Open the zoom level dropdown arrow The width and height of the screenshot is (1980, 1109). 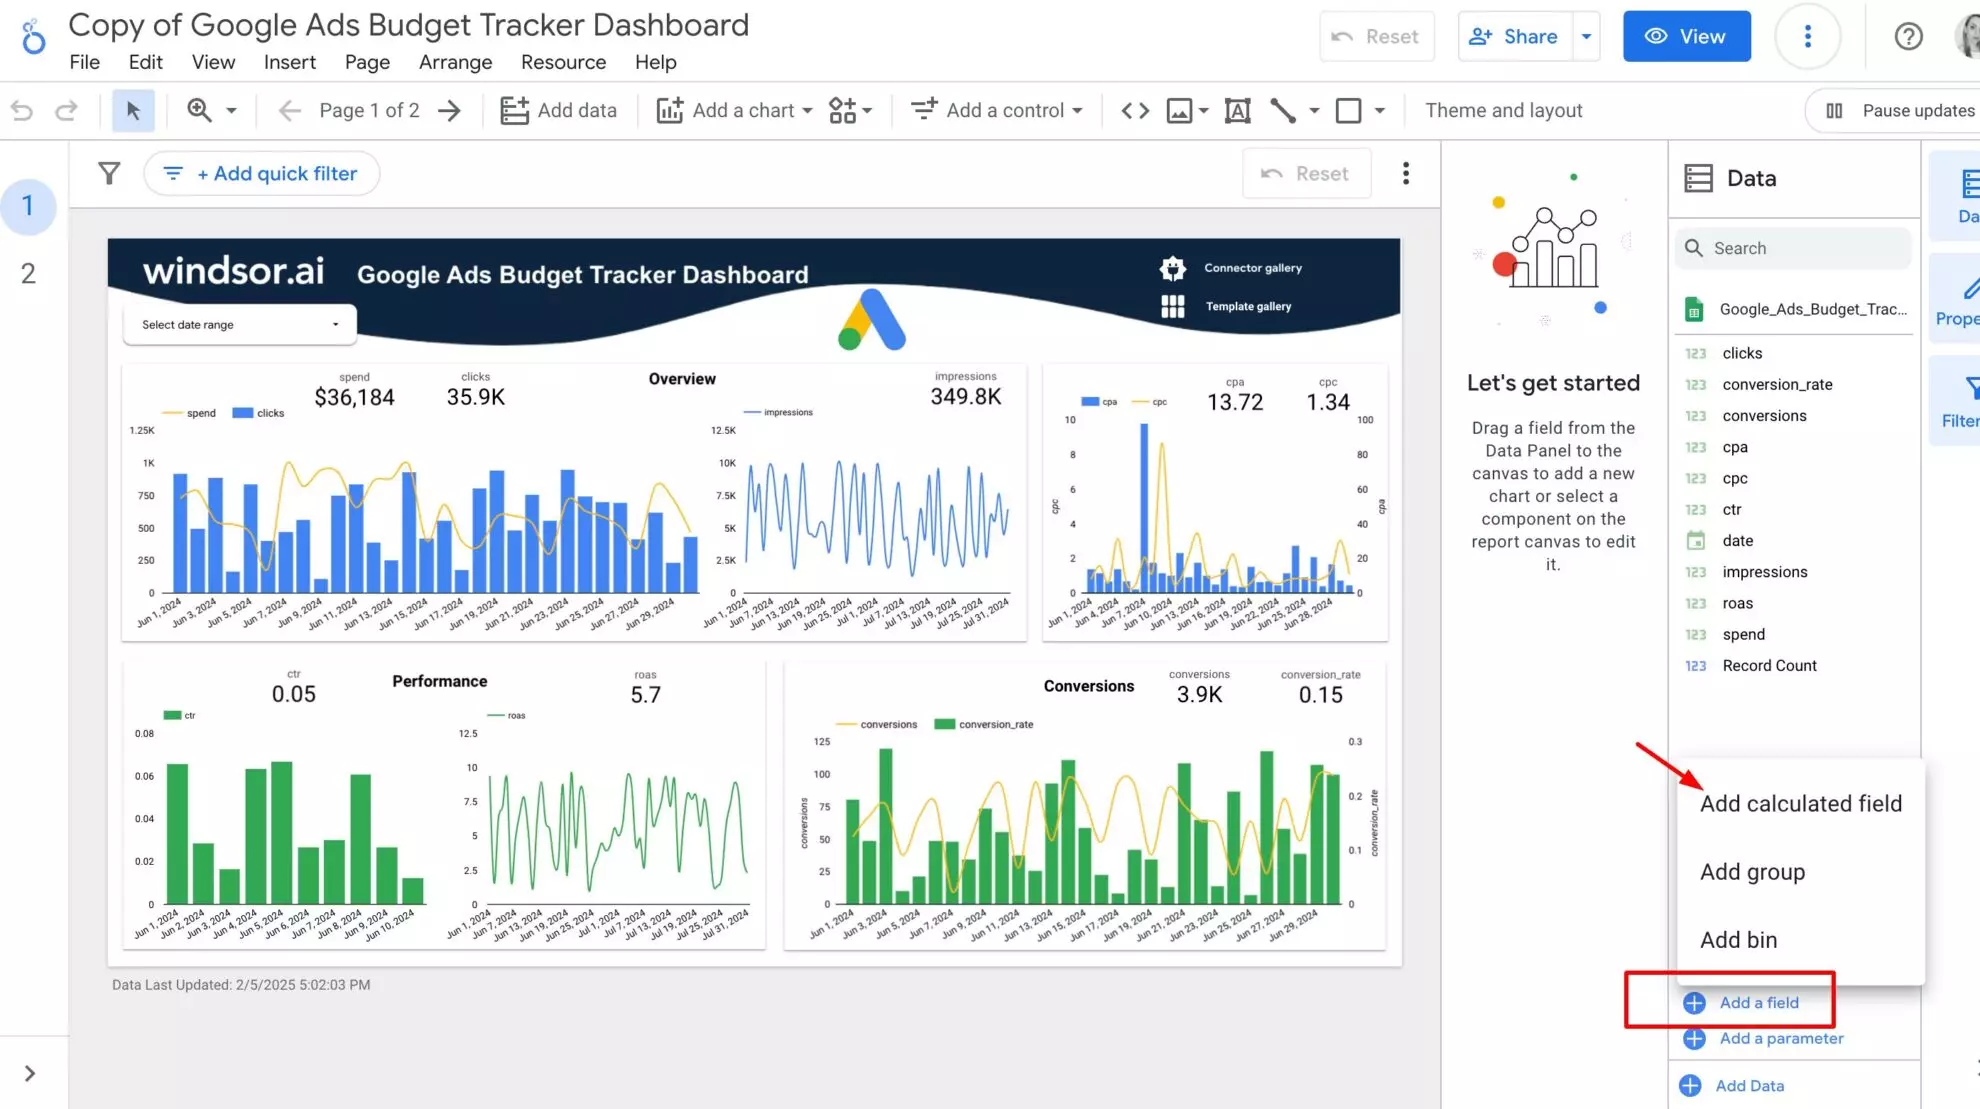pyautogui.click(x=231, y=111)
